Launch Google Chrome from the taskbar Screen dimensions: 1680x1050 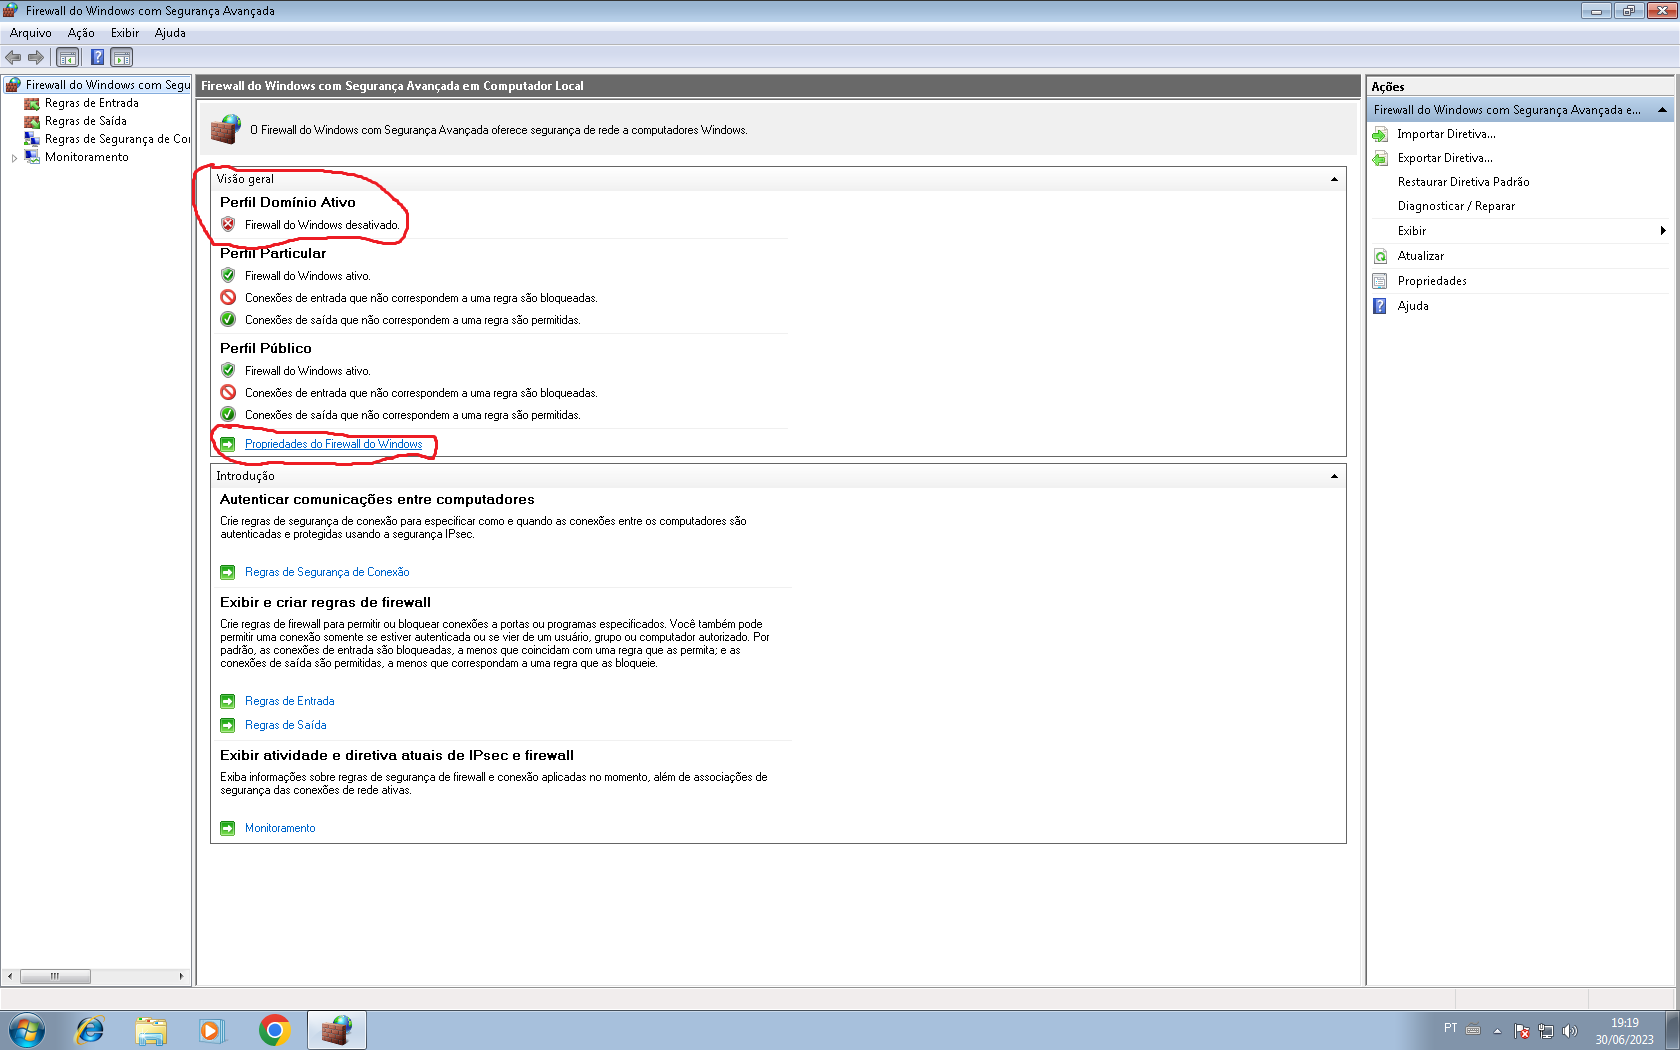point(274,1030)
